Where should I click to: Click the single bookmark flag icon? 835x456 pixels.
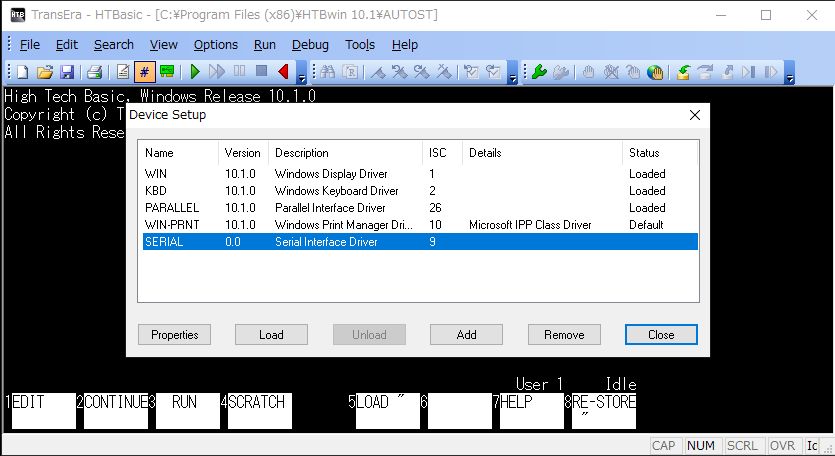tap(378, 71)
